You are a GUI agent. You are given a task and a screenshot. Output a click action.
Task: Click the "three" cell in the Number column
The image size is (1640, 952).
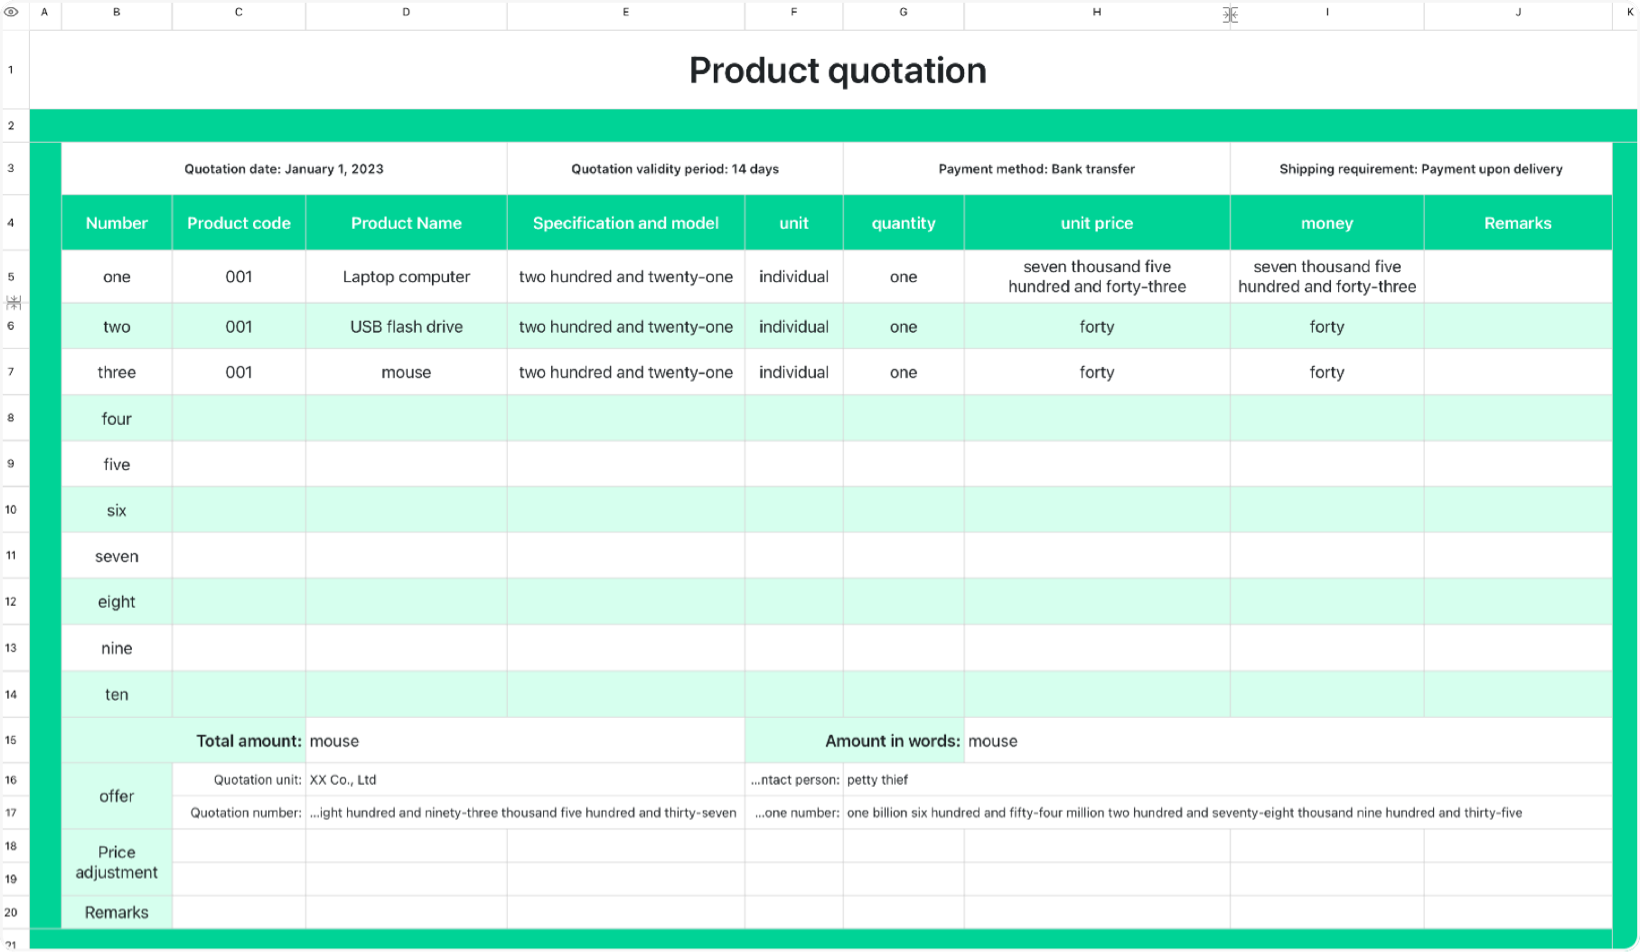[x=117, y=372]
